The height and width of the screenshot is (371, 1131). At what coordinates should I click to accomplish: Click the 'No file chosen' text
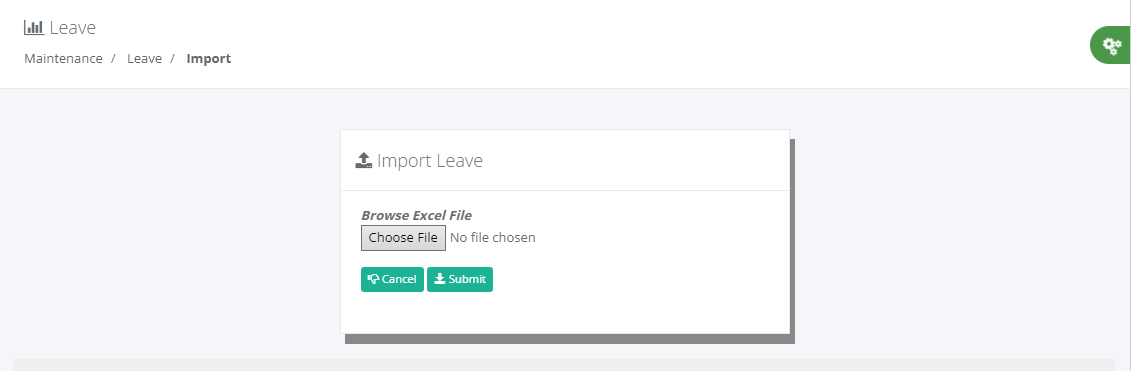(x=493, y=237)
